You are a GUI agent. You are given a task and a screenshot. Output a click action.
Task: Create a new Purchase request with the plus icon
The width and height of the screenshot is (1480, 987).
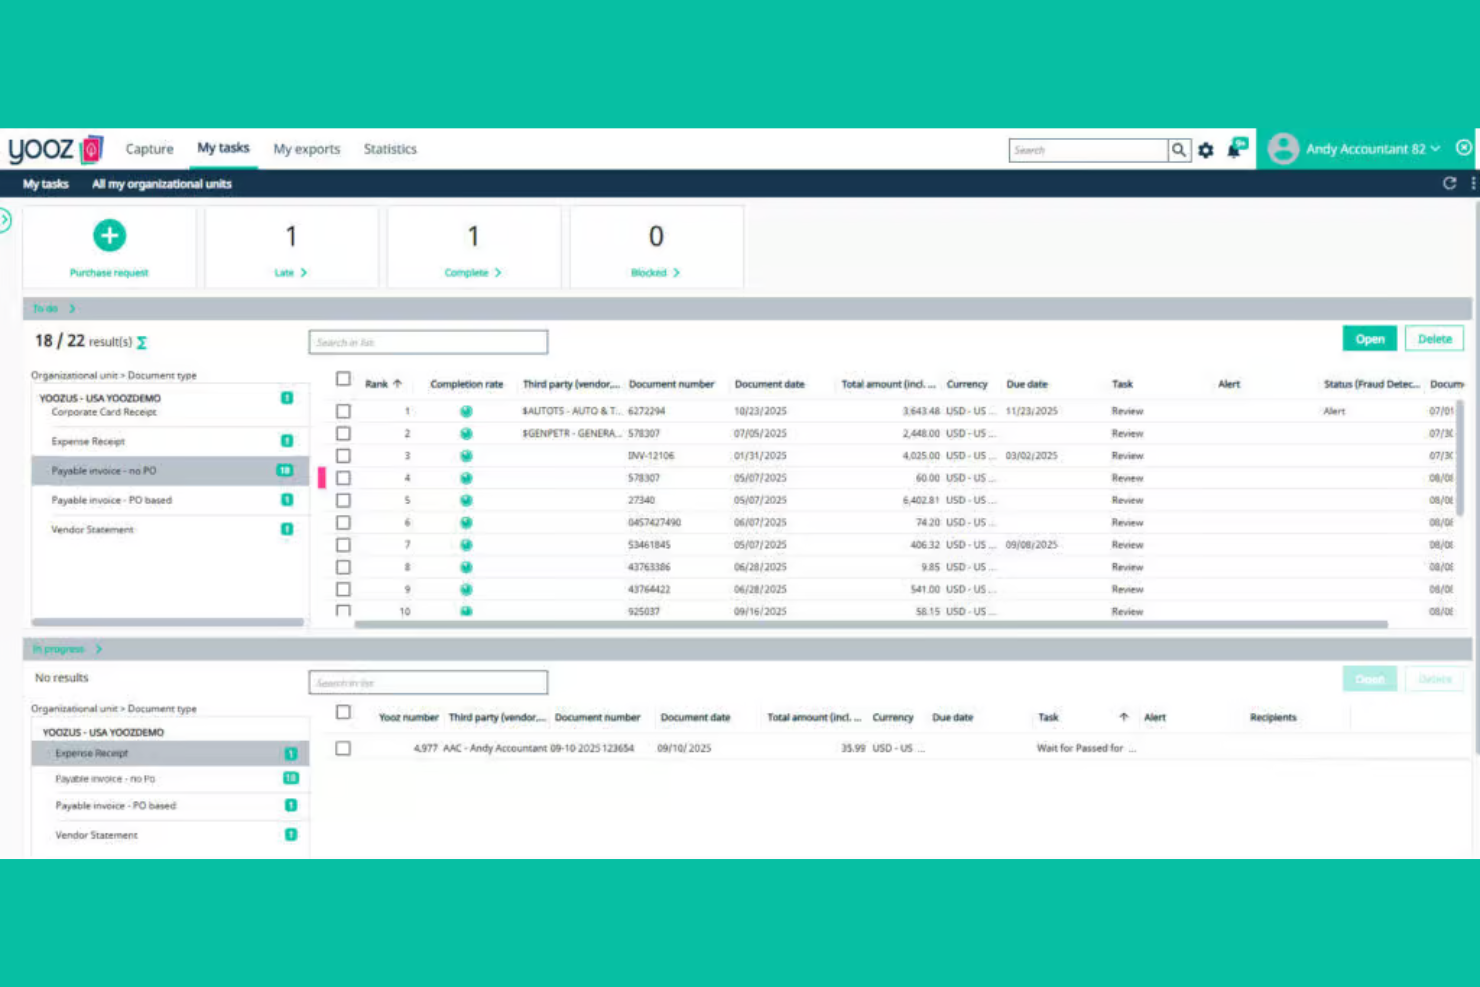point(109,235)
